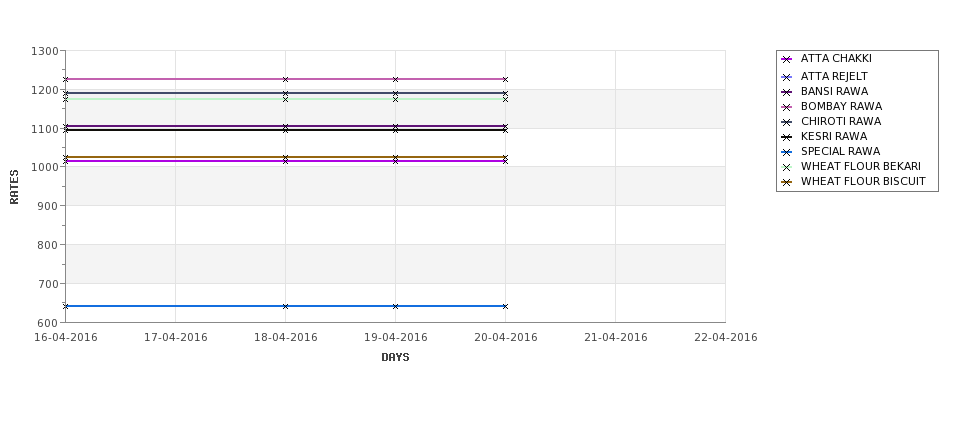Click the DAYS axis title
Image resolution: width=975 pixels, height=429 pixels.
tap(395, 358)
